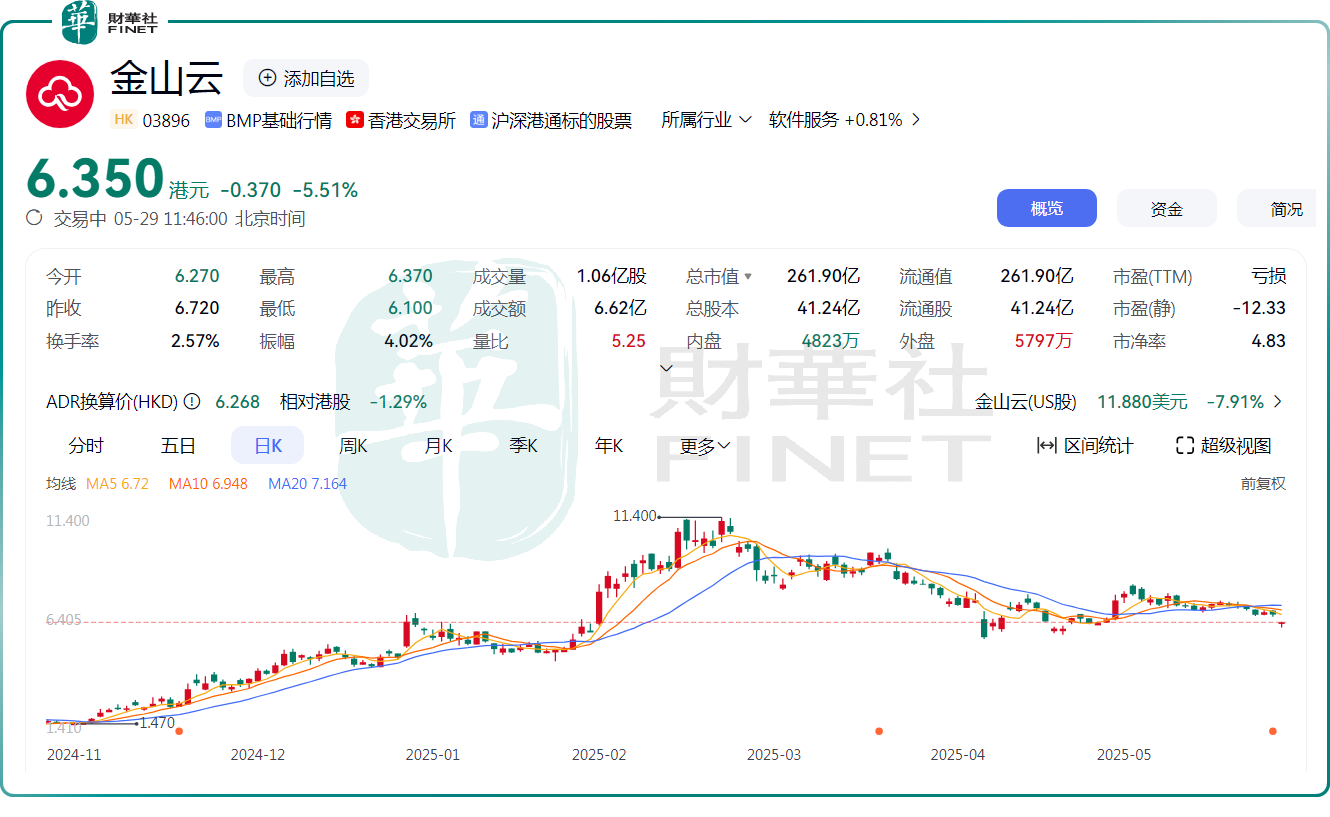Click the 量比 value 5.25
1330x817 pixels.
point(629,341)
